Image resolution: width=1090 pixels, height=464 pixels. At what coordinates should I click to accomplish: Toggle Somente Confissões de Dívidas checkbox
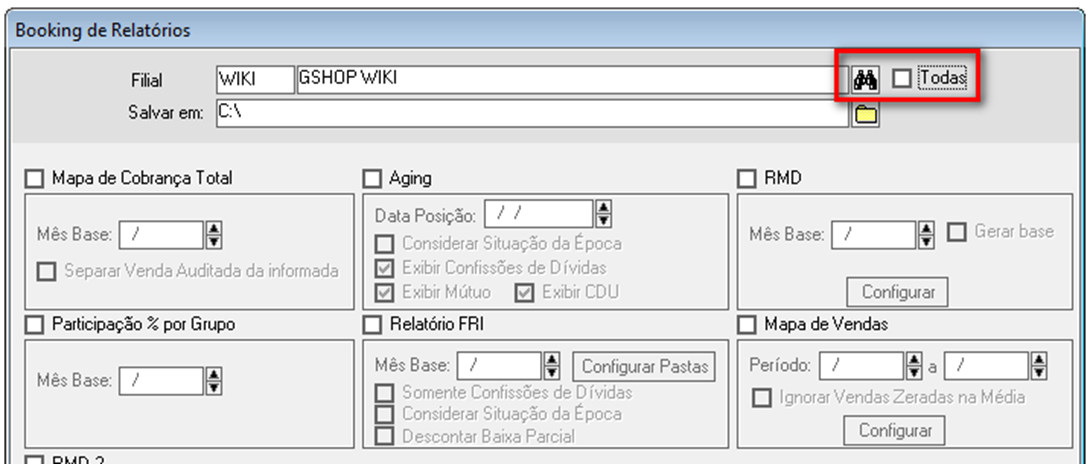[x=384, y=393]
